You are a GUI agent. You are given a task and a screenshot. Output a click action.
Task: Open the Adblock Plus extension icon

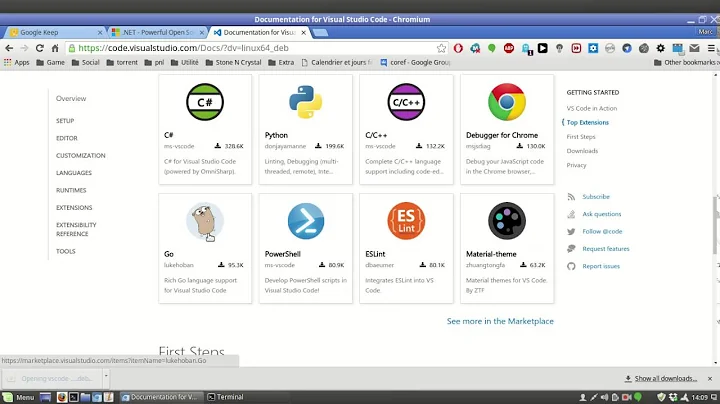coord(509,48)
